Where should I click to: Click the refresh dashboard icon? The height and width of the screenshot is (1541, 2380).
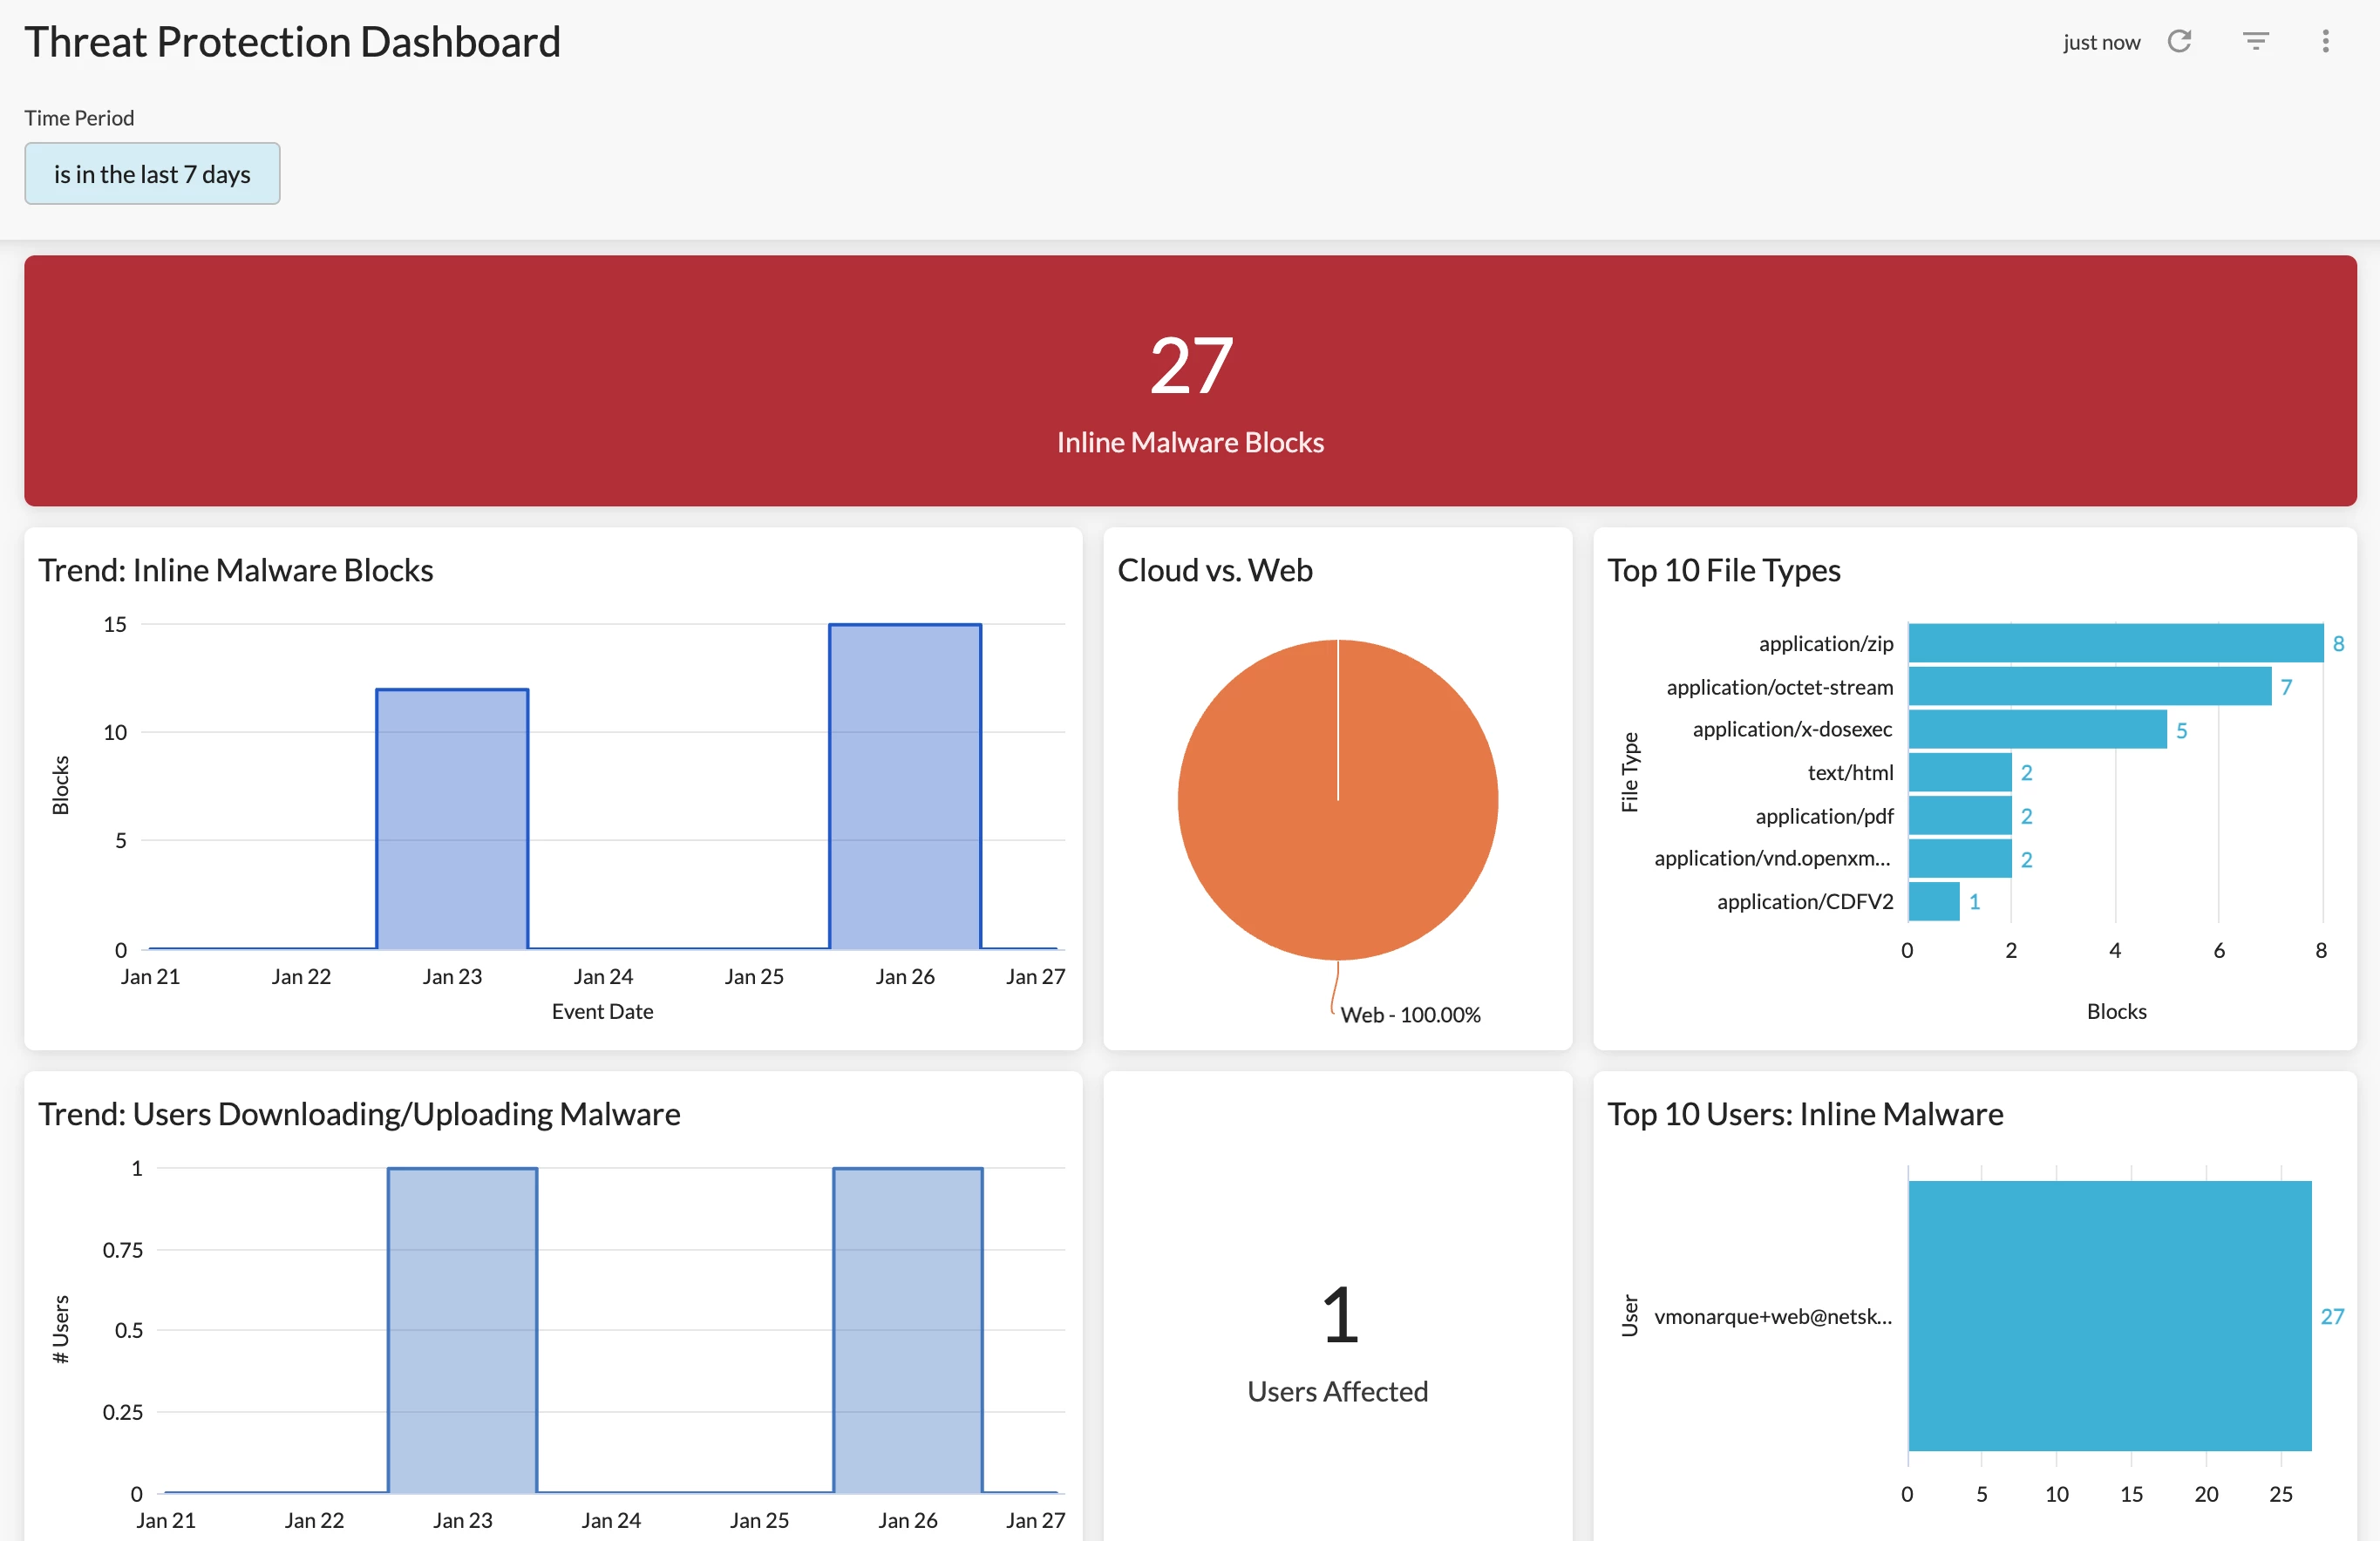tap(2178, 41)
